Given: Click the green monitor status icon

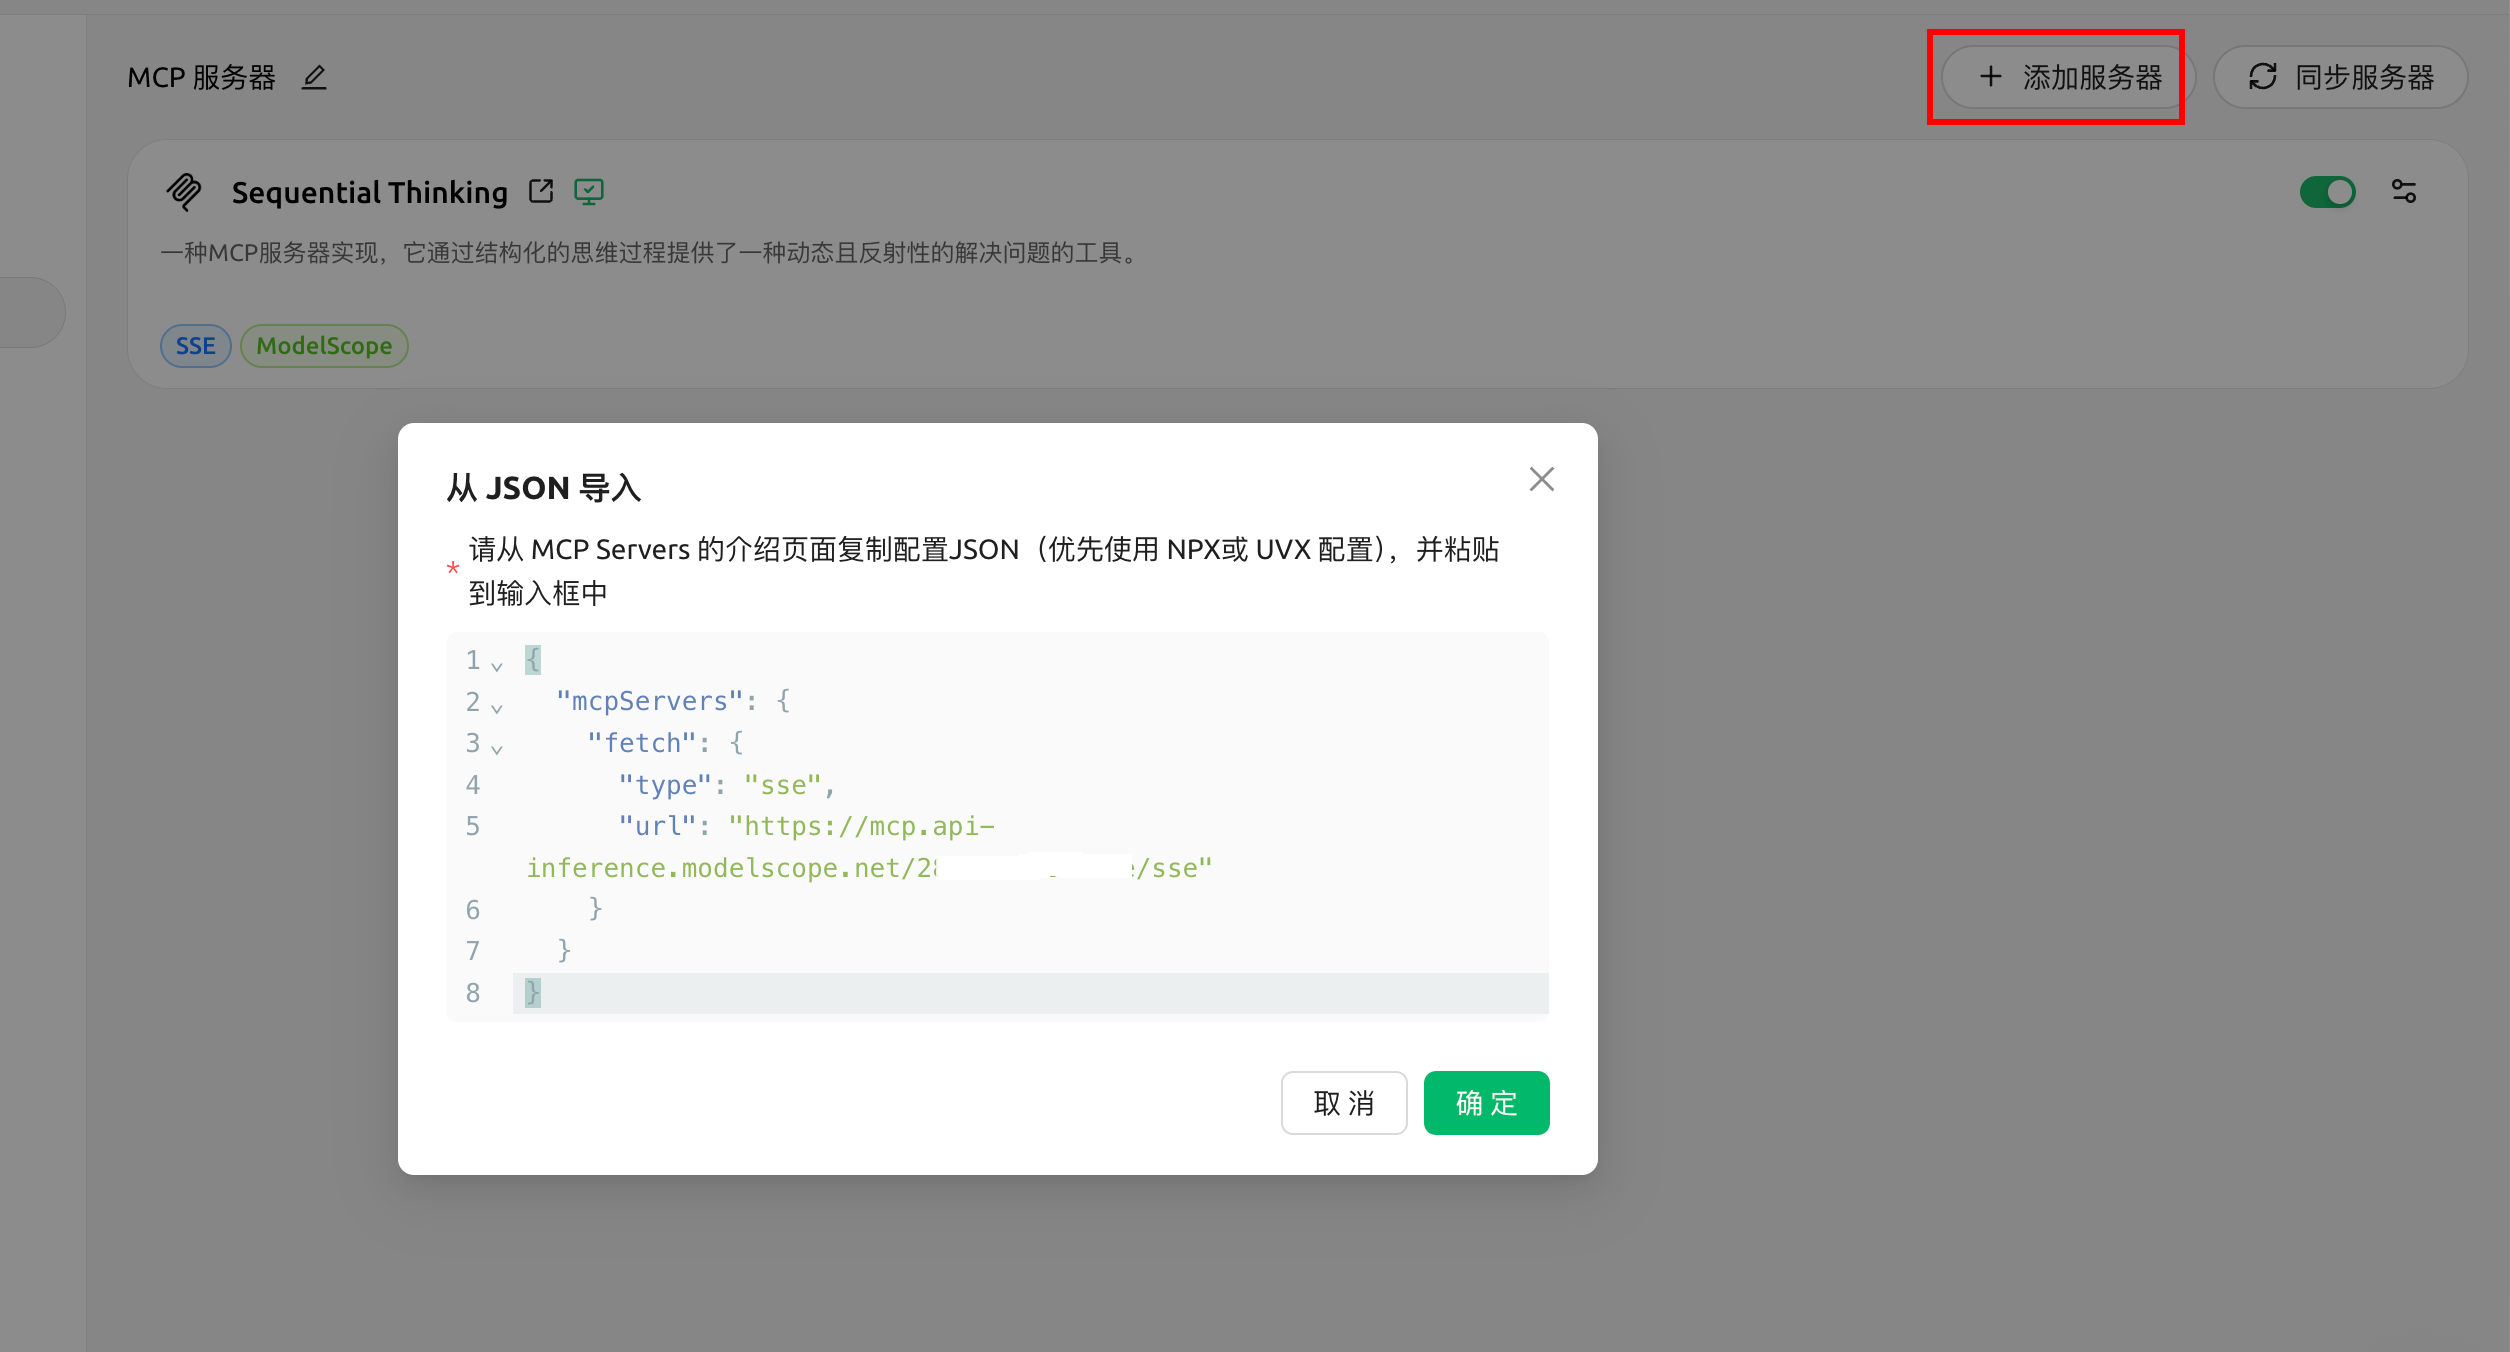Looking at the screenshot, I should pos(589,191).
